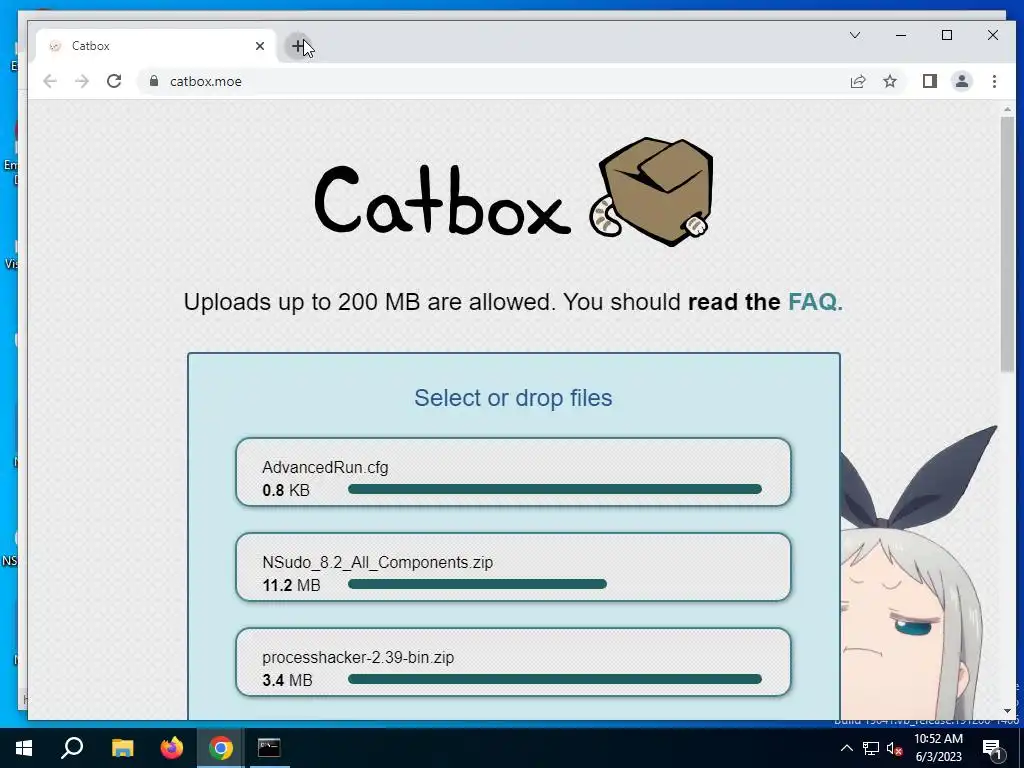Minimize the Chrome window

point(901,35)
